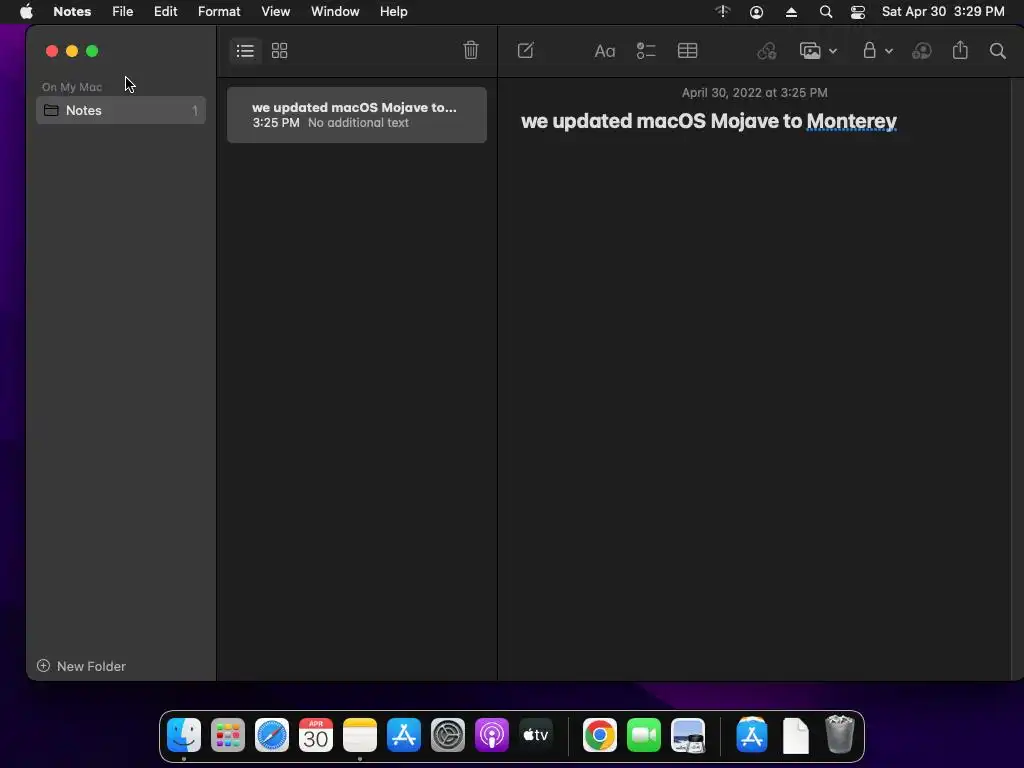Search notes using toolbar magnifier

pos(997,51)
